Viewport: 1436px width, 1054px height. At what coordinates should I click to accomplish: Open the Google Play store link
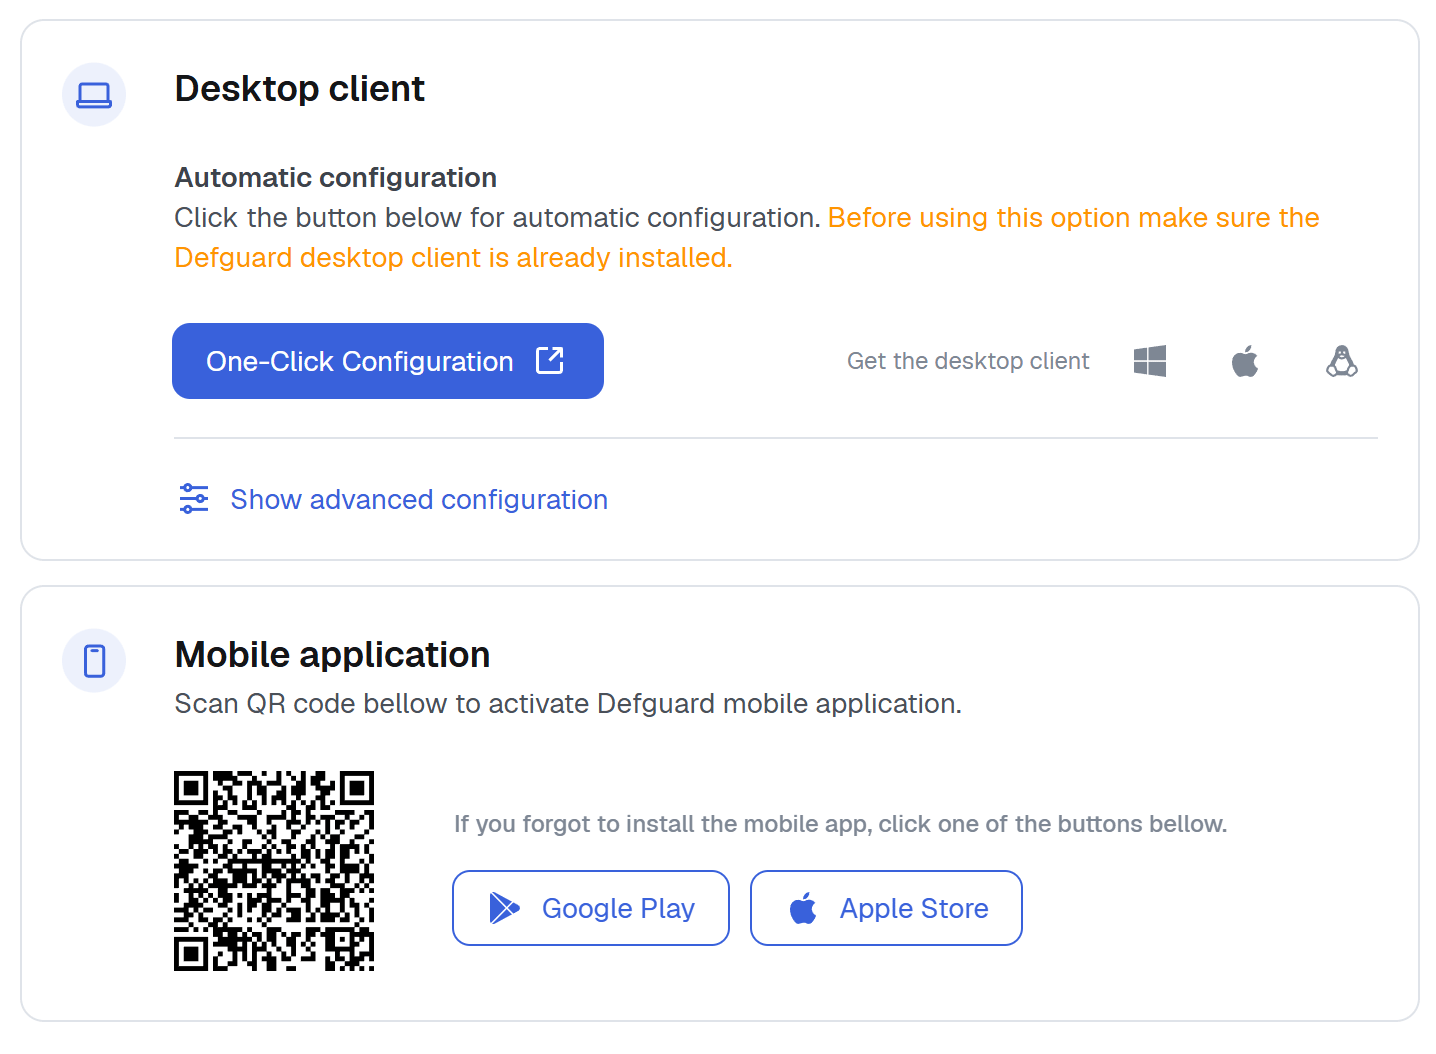(591, 908)
